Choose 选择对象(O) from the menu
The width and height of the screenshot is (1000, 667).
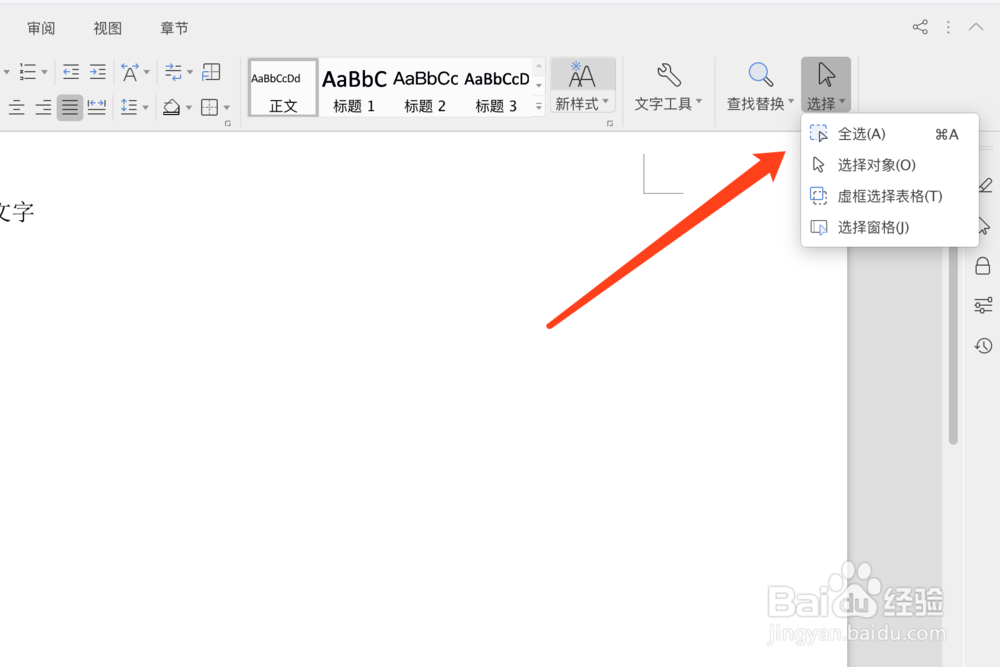890,165
